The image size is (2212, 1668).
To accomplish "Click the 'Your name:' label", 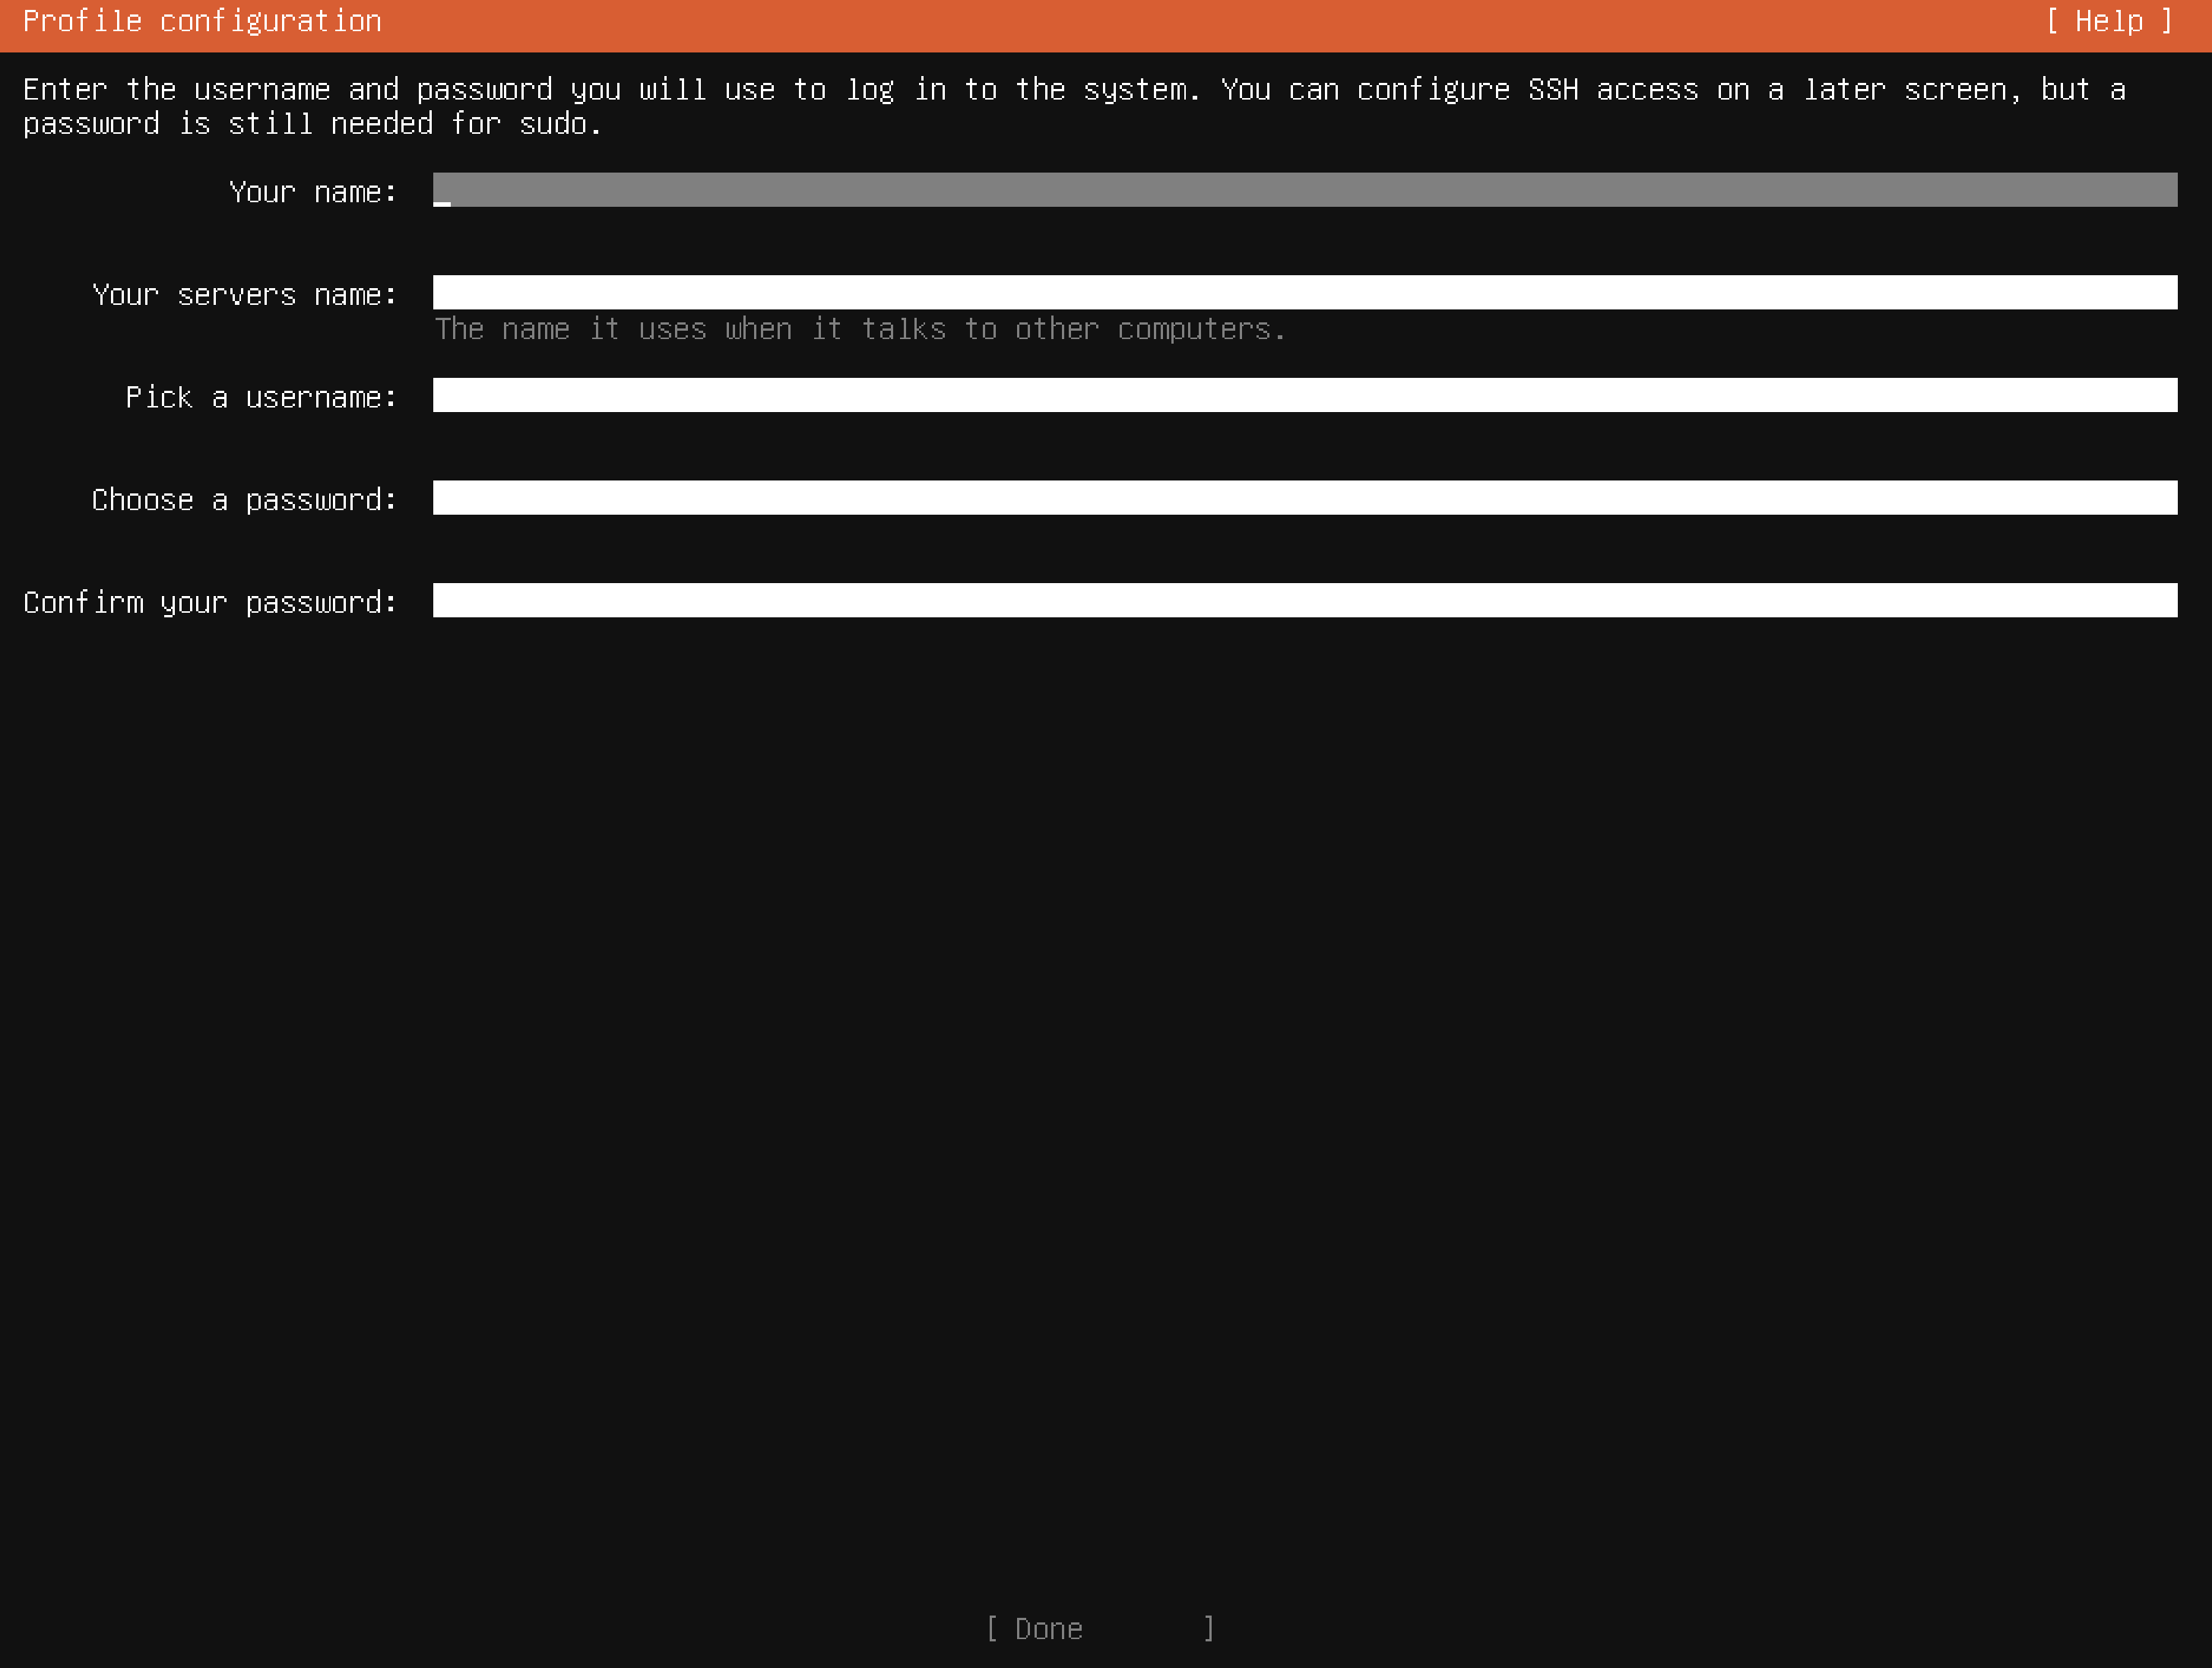I will (312, 192).
